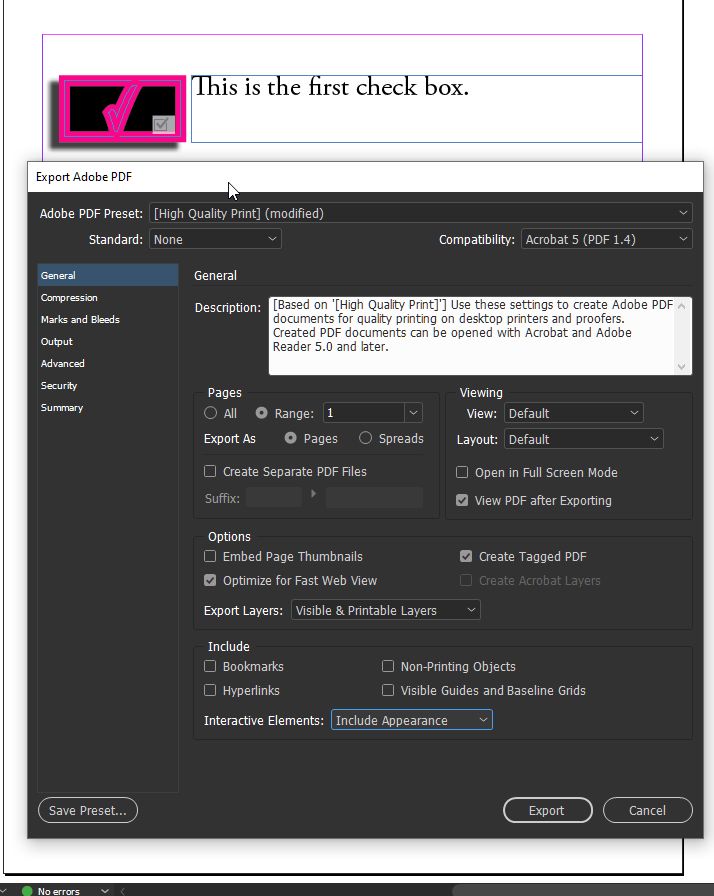The width and height of the screenshot is (714, 896).
Task: Uncheck View PDF after Exporting
Action: (x=462, y=500)
